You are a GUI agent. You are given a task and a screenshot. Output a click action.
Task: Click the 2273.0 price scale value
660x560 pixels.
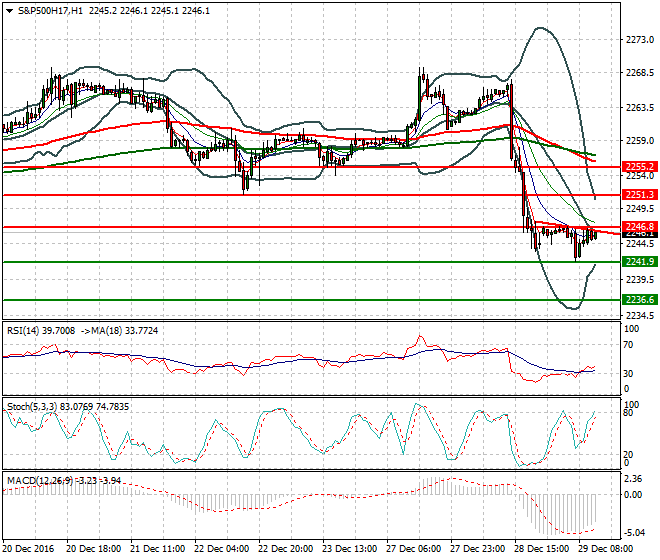point(640,40)
